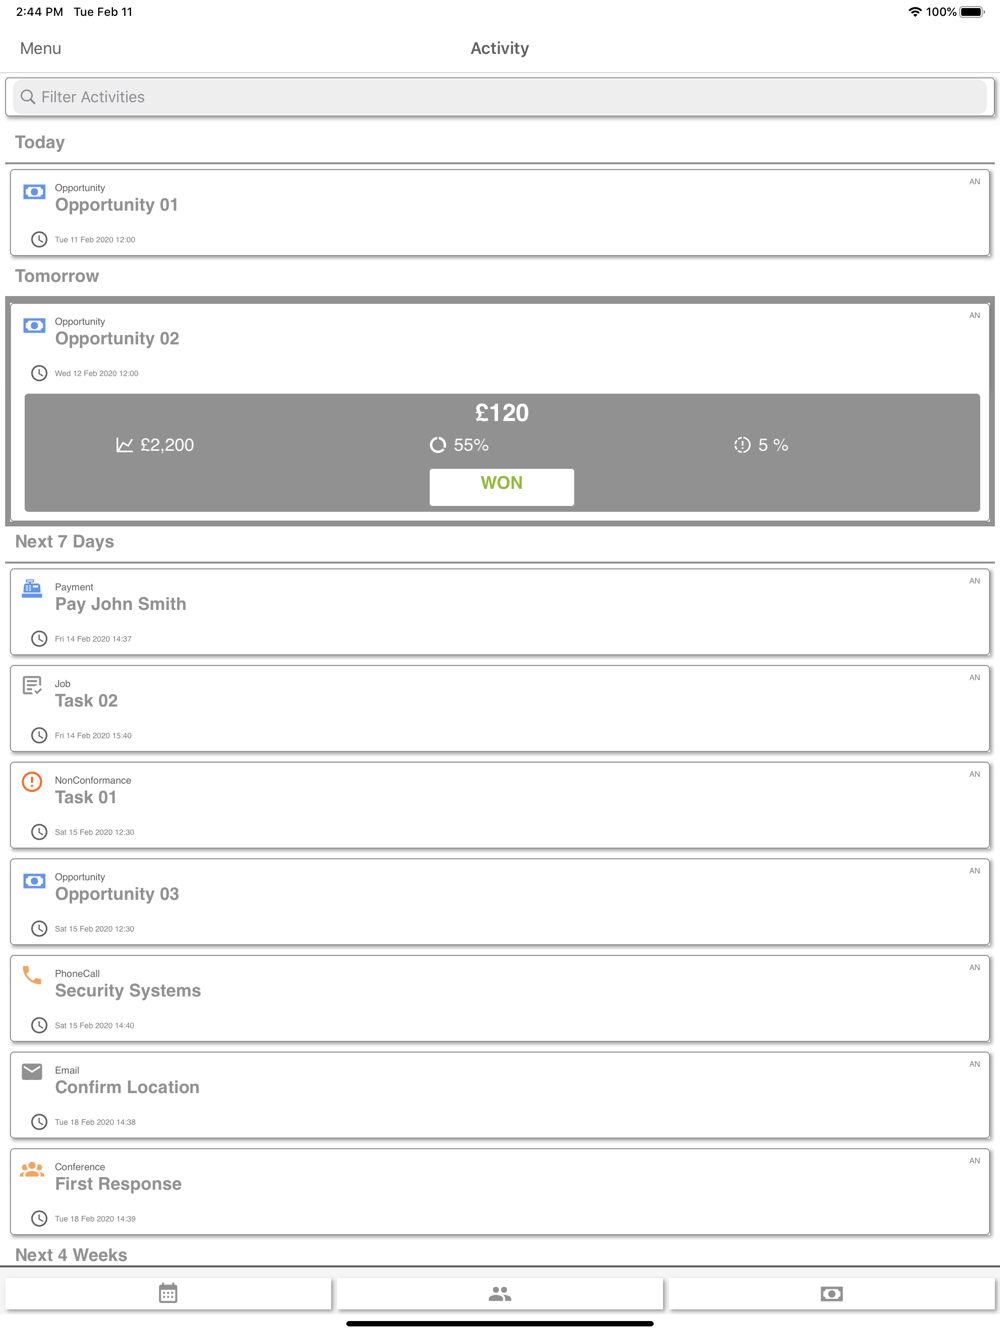Select the 55% probability indicator
This screenshot has width=1000, height=1334.
pyautogui.click(x=459, y=445)
